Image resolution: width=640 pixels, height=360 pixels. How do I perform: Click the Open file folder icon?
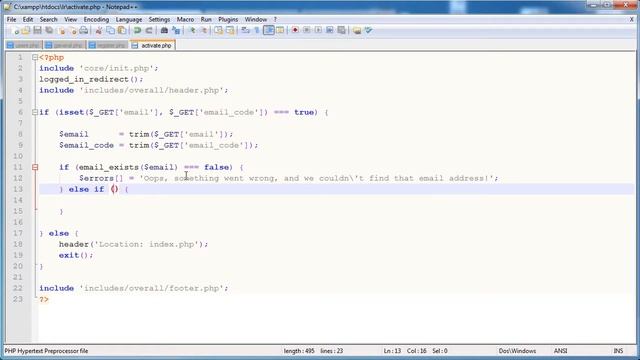pyautogui.click(x=26, y=31)
